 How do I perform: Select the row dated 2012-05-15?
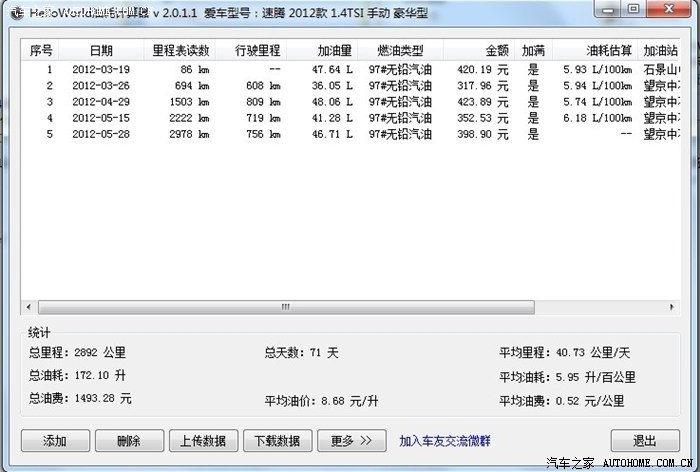coord(351,118)
